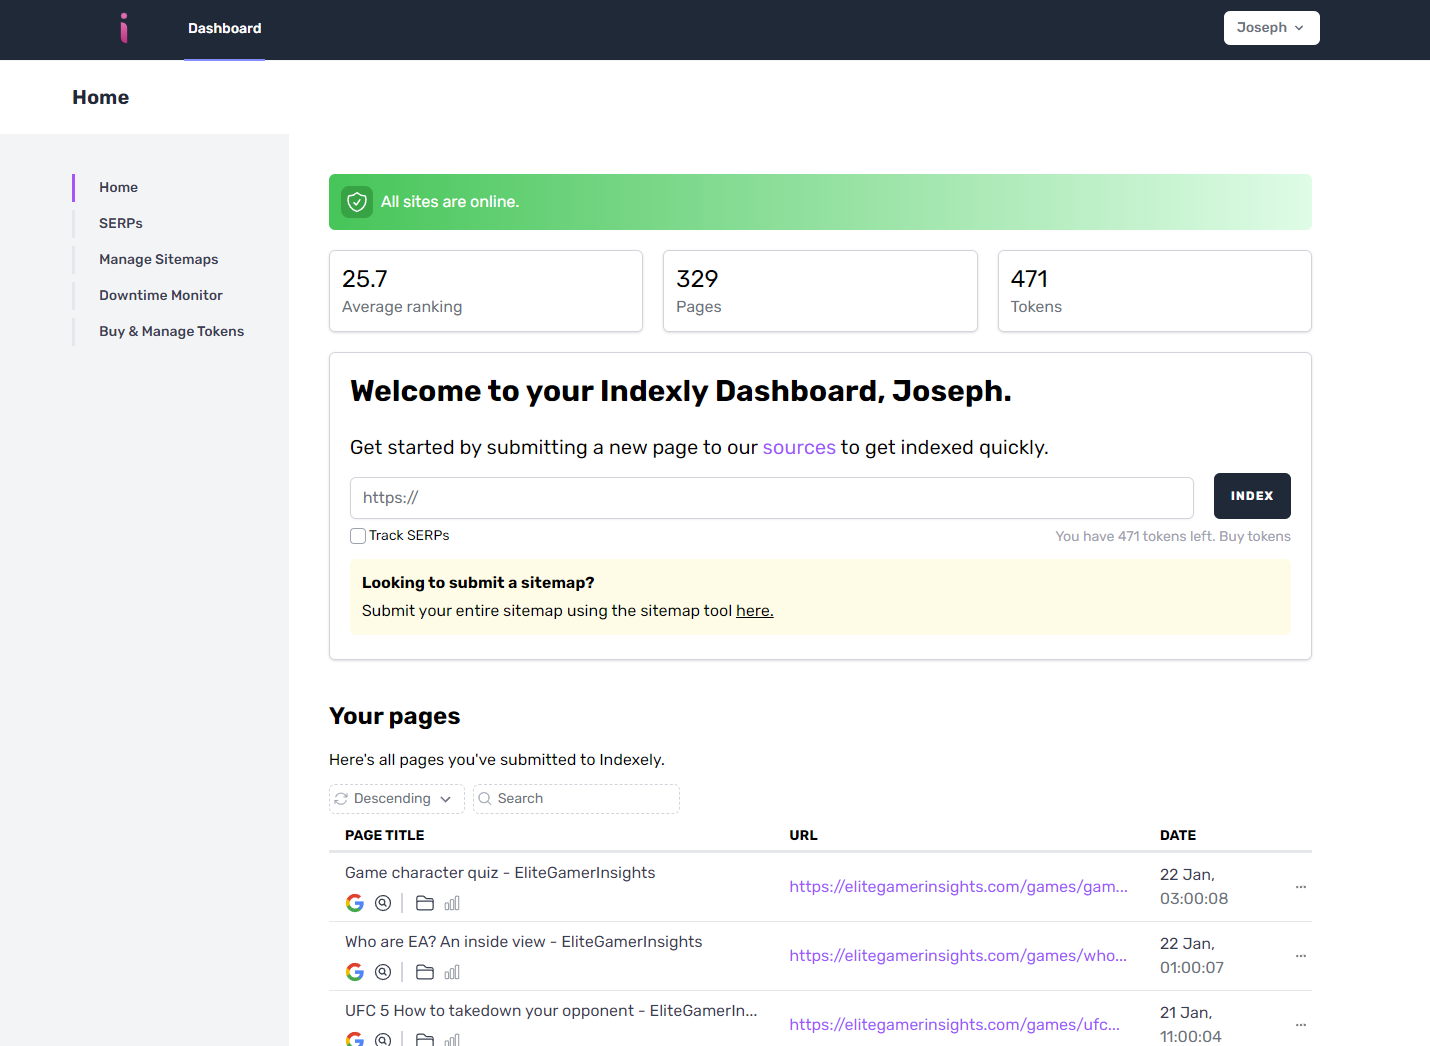
Task: Click Looking to submit a sitemap? text
Action: click(x=478, y=583)
